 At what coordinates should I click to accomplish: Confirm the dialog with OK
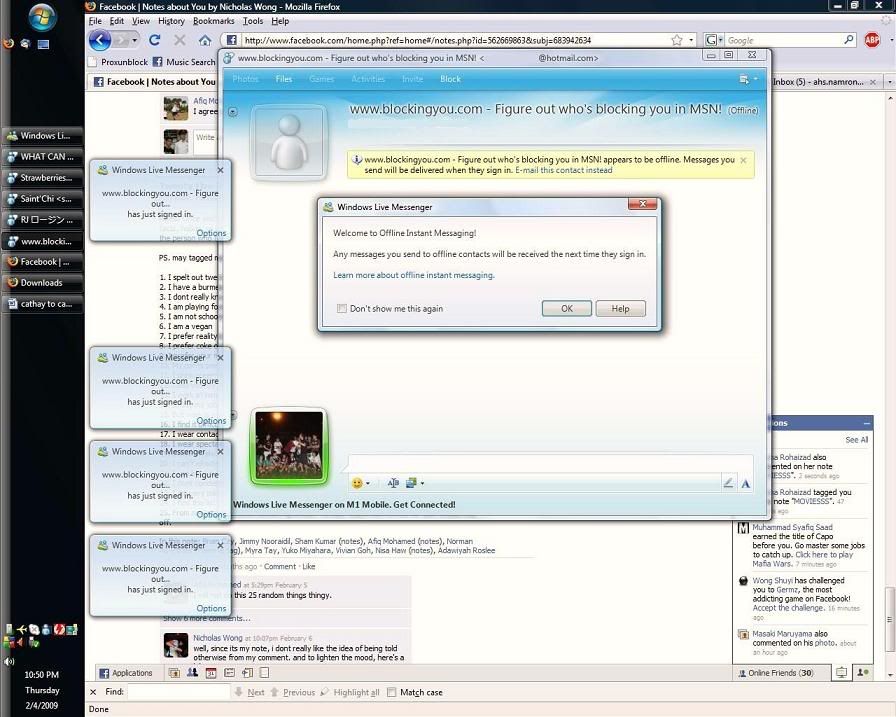[x=566, y=309]
